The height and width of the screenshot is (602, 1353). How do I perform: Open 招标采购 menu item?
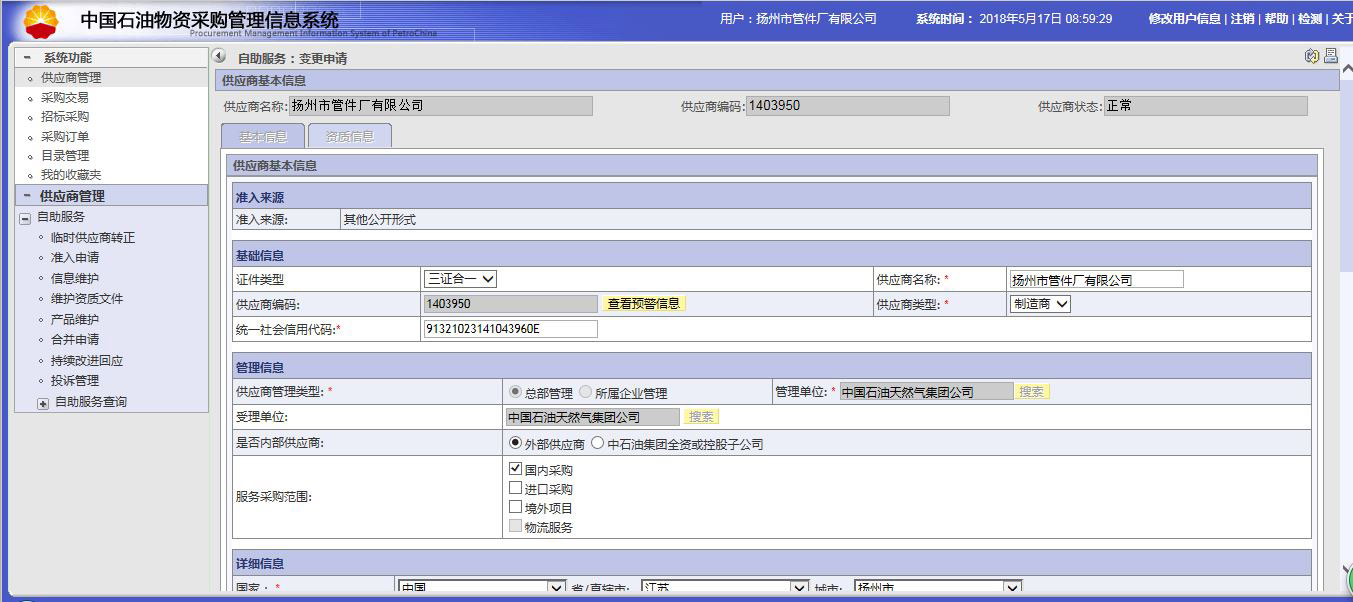point(65,117)
